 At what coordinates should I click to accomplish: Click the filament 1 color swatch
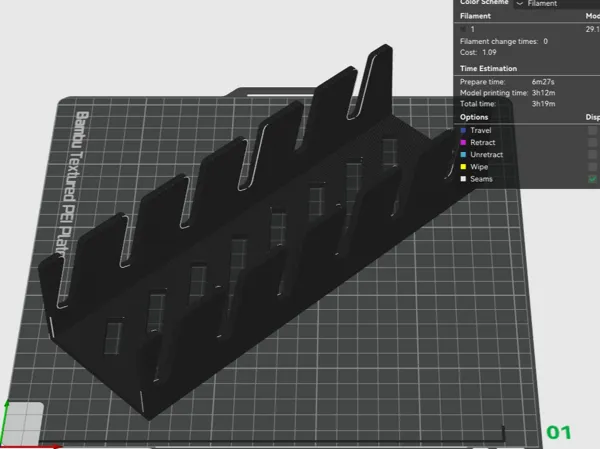(x=463, y=29)
